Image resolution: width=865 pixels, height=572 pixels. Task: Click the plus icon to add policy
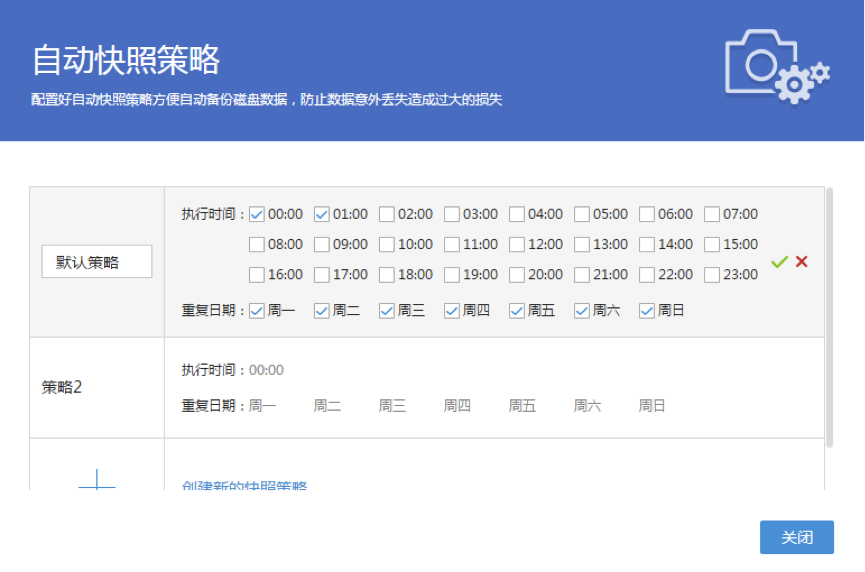(97, 482)
